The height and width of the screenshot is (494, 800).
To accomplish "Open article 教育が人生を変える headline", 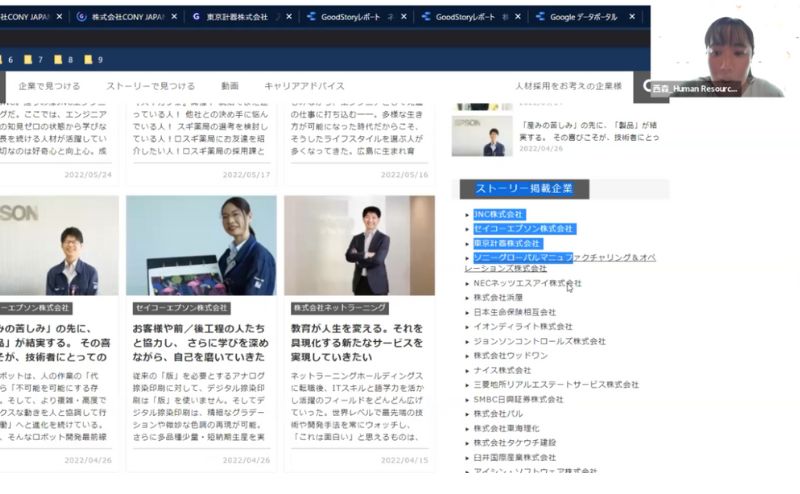I will coord(357,342).
